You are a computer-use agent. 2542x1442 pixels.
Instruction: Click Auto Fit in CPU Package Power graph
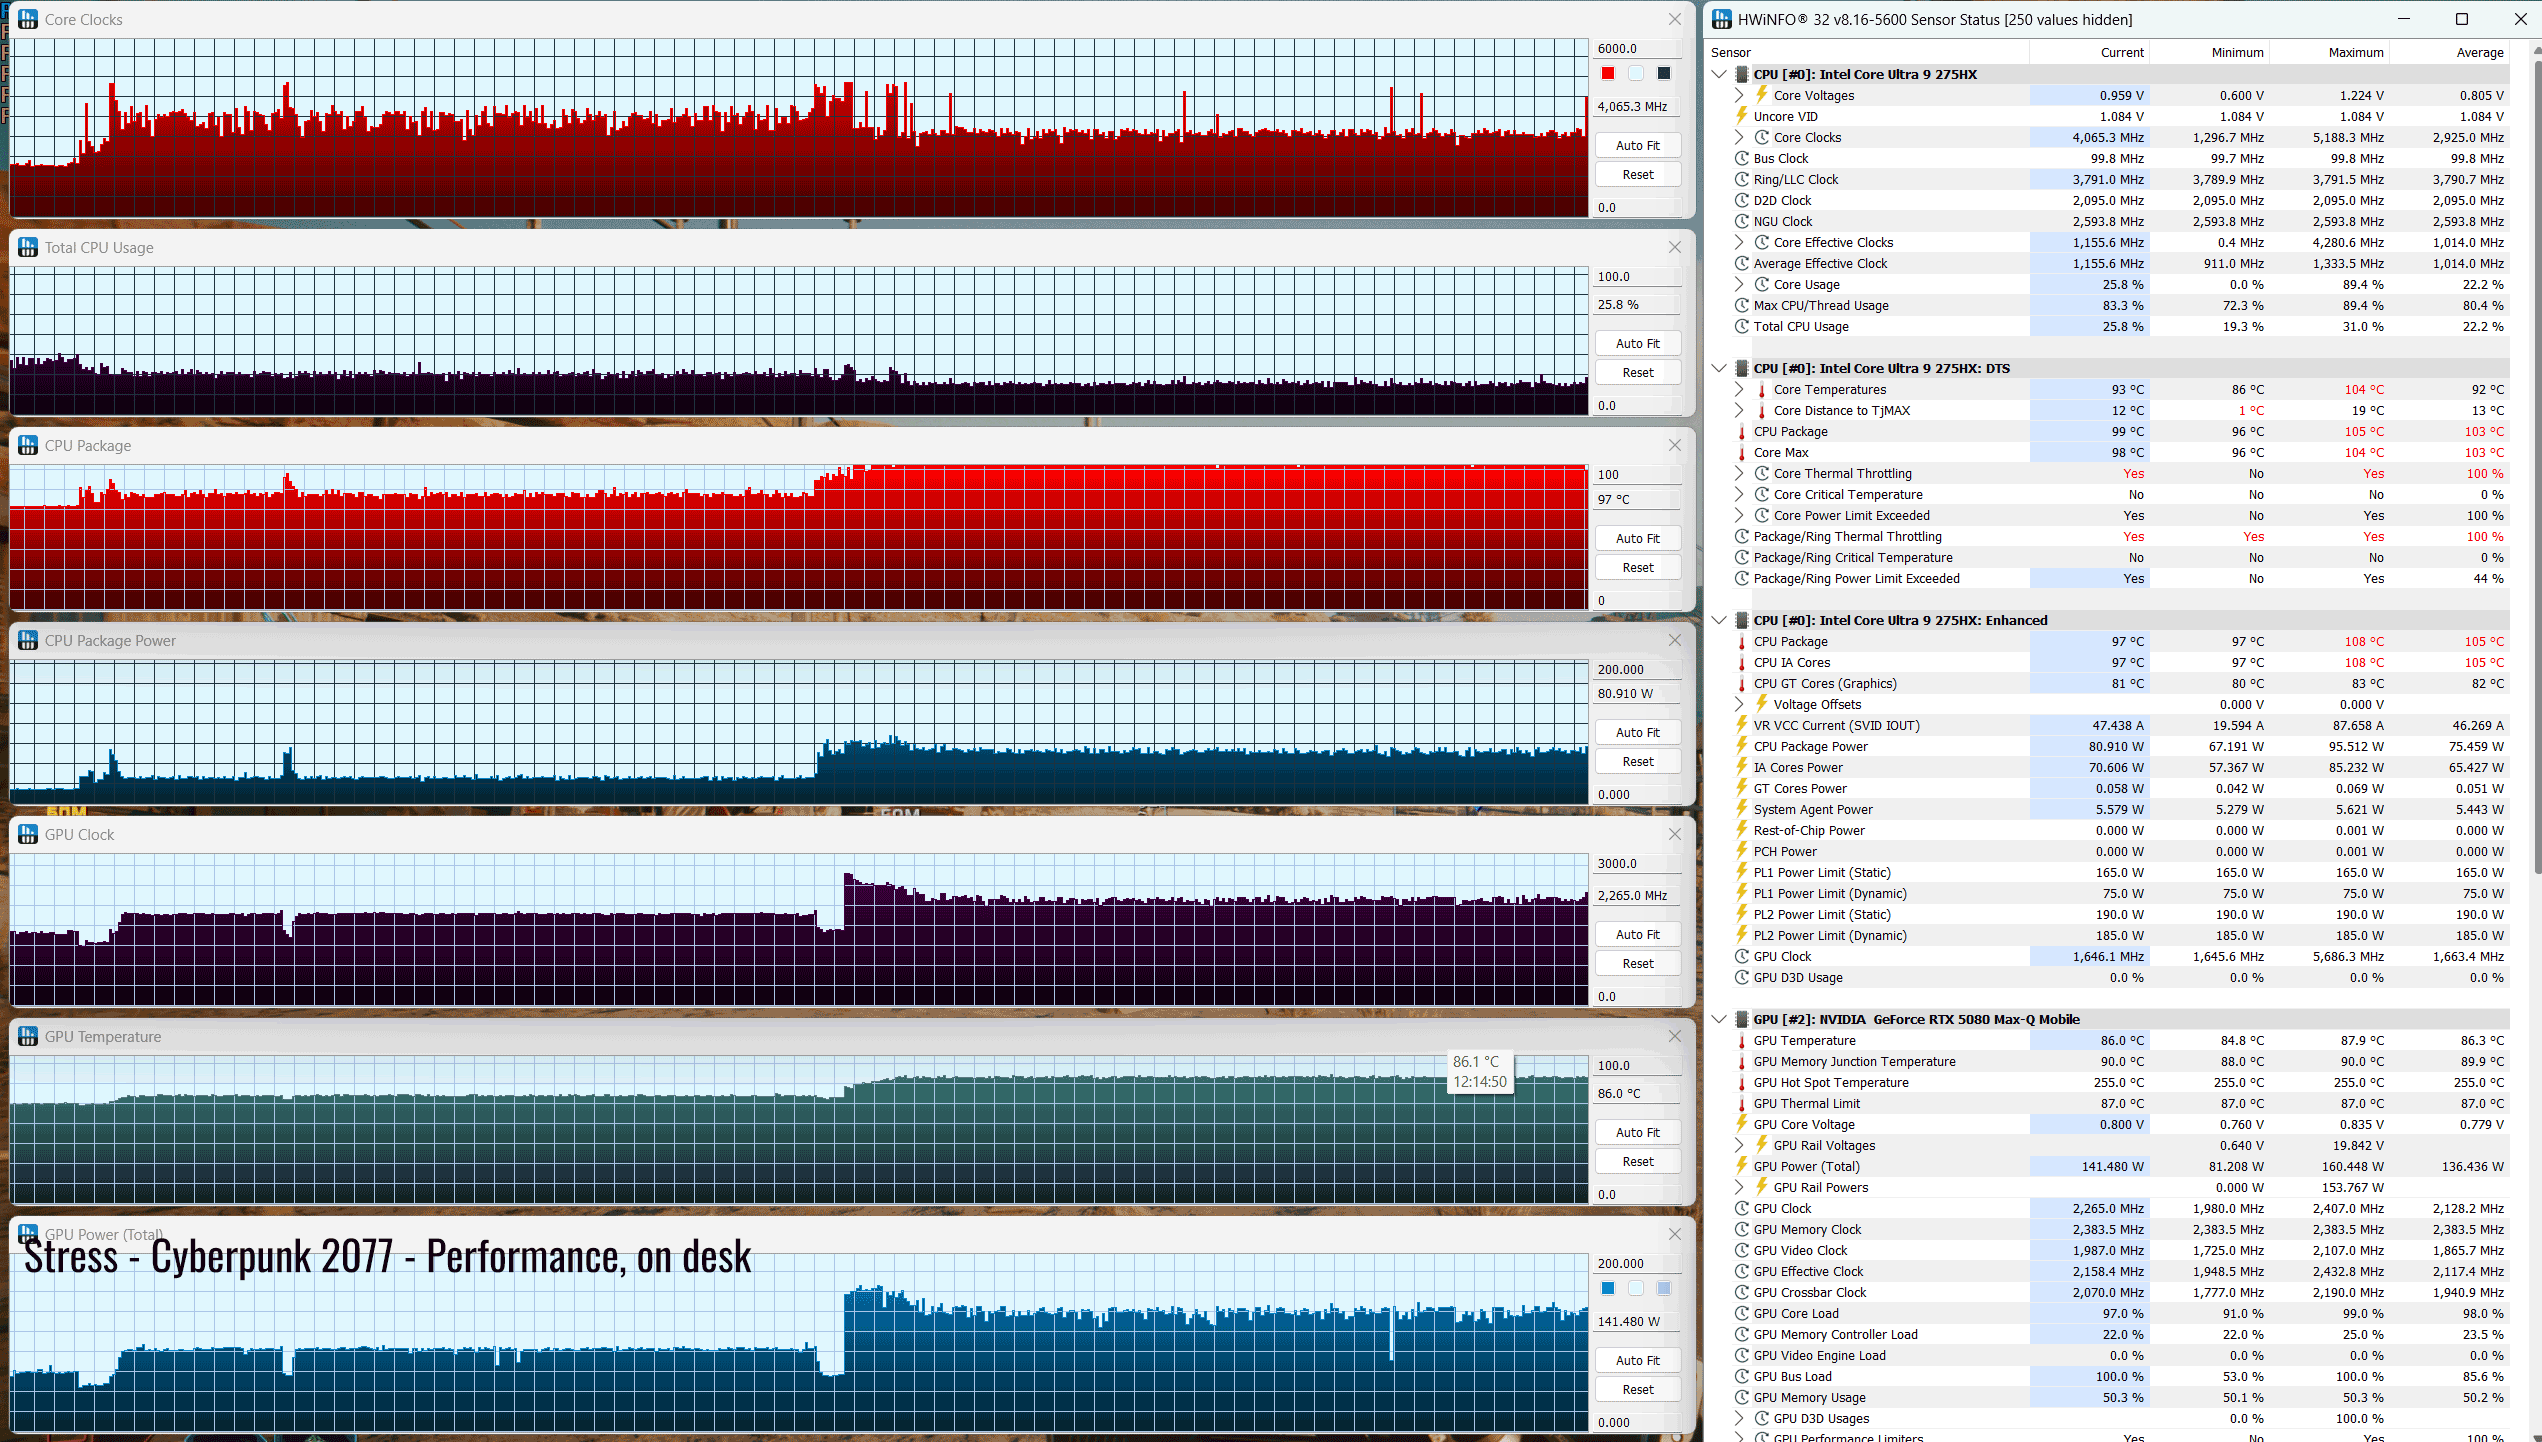pos(1637,732)
